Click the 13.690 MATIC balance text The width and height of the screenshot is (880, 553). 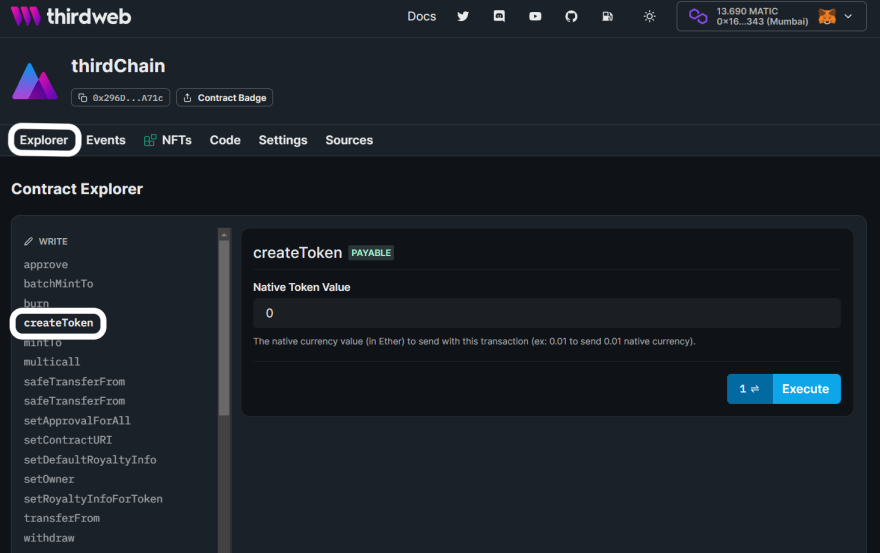(x=747, y=11)
